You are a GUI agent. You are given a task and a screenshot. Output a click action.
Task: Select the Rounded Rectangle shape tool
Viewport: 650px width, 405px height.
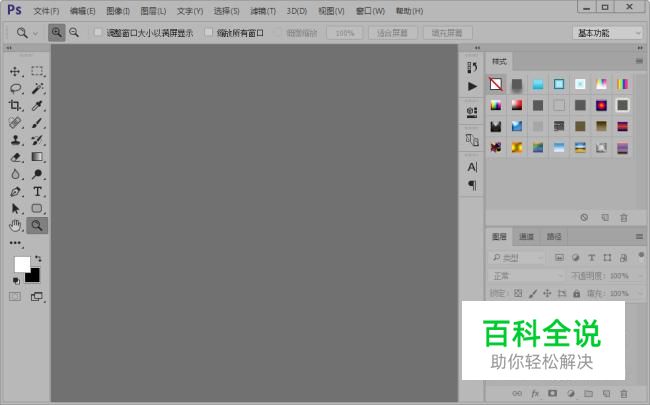coord(37,208)
